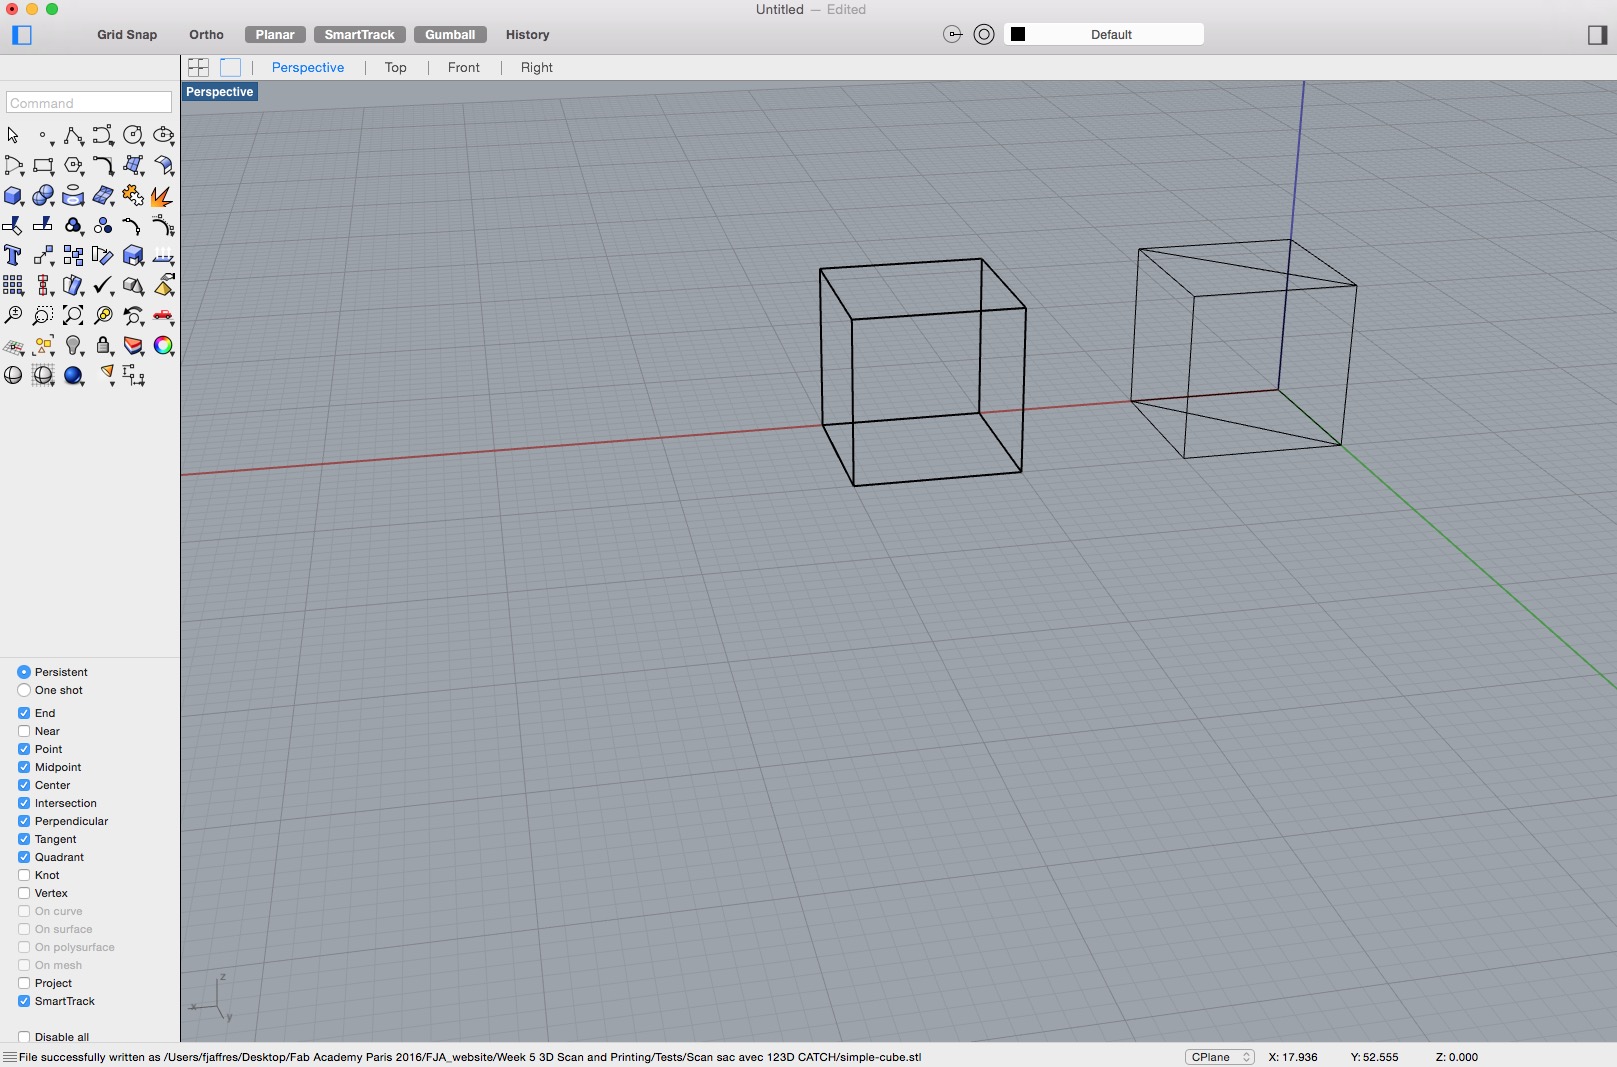The image size is (1617, 1067).
Task: Click the padlock Lock objects icon
Action: click(103, 346)
